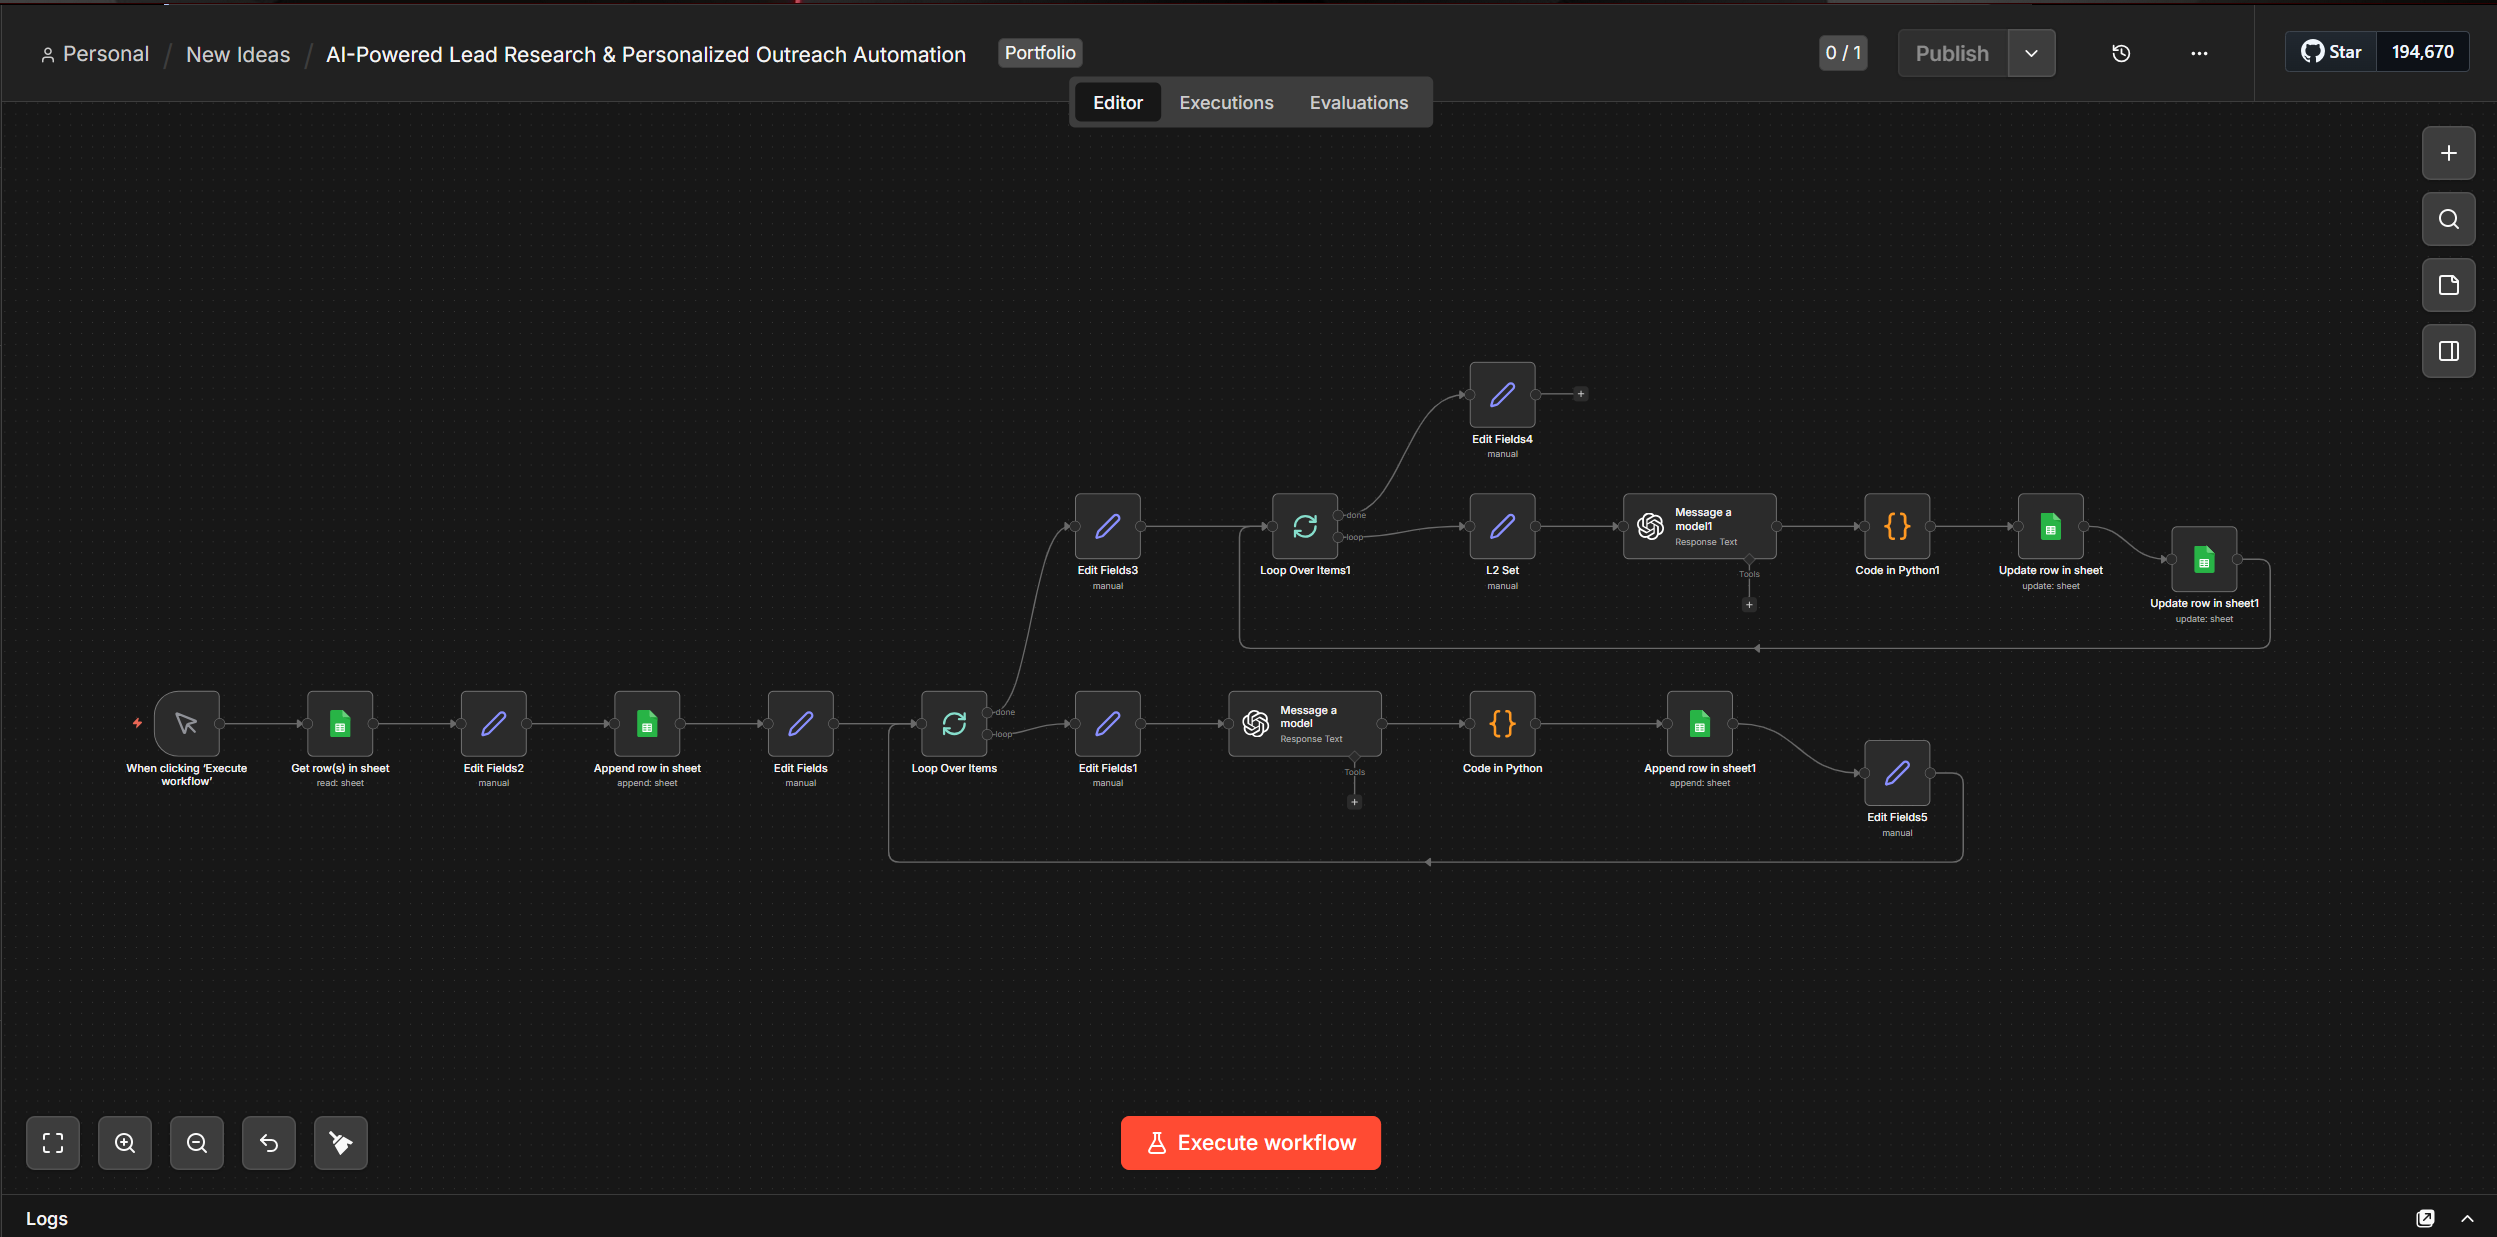This screenshot has width=2497, height=1237.
Task: Expand the Publish dropdown arrow
Action: (2031, 53)
